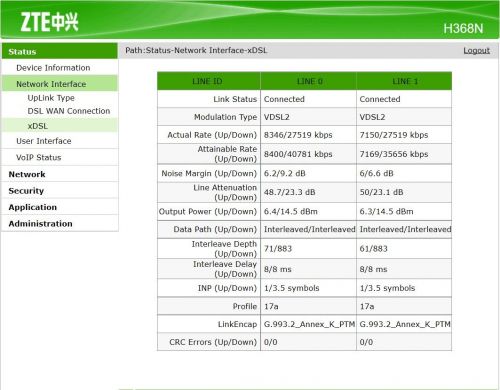Open Device Information page
500x390 pixels.
click(x=53, y=68)
